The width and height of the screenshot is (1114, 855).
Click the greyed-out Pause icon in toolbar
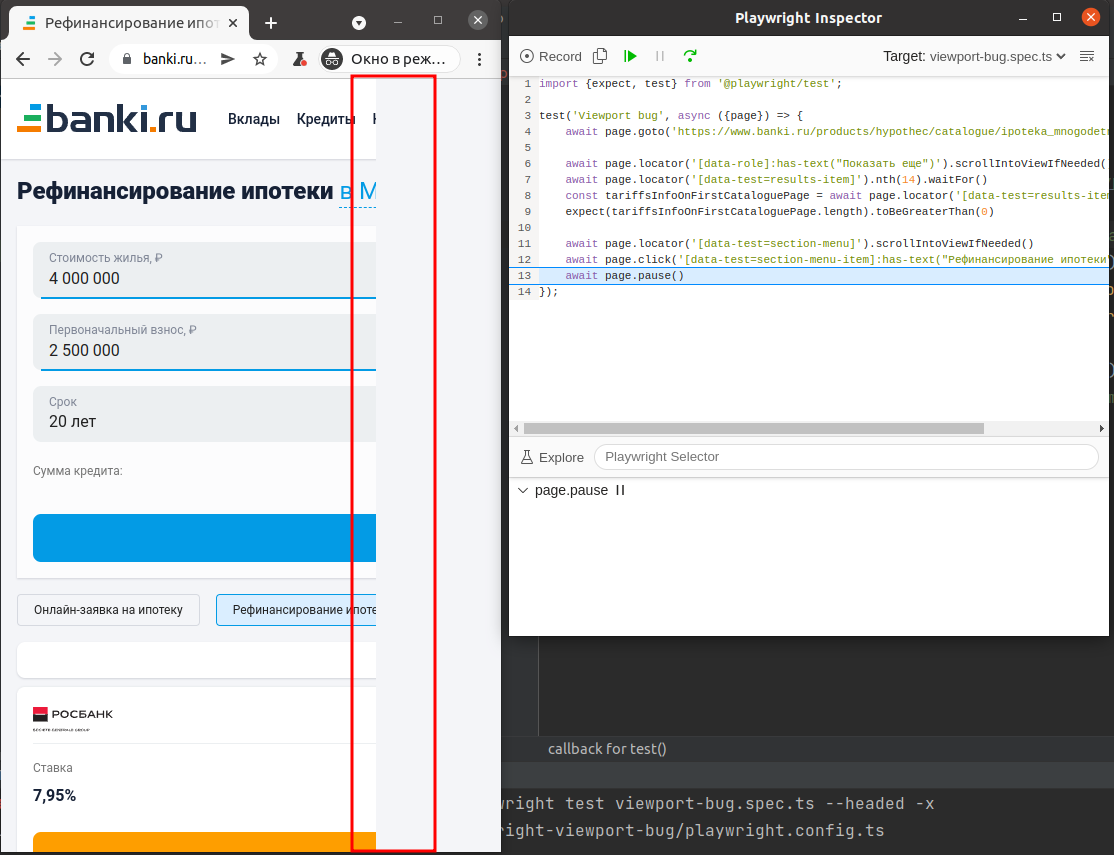(659, 57)
